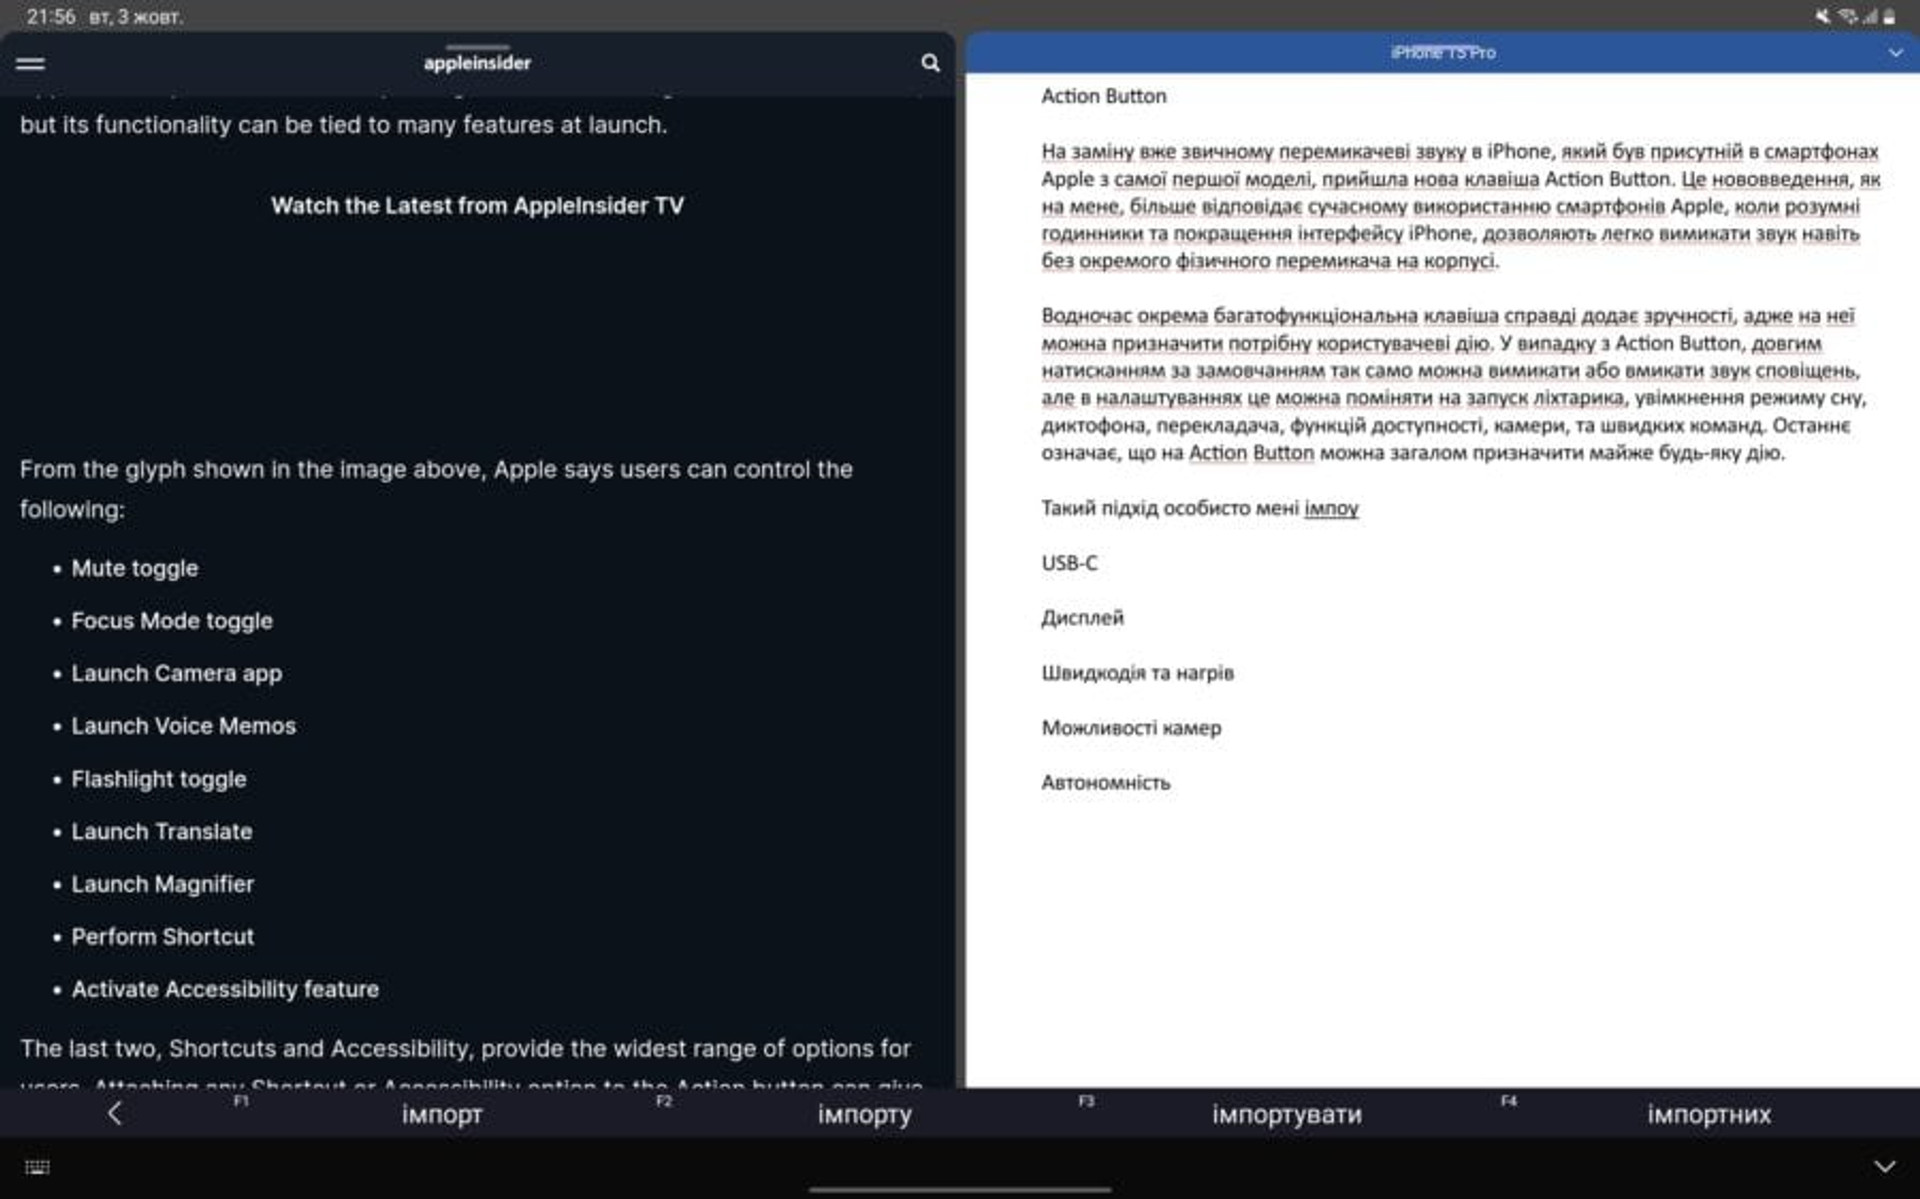Open the AppleInsider hamburger menu

click(x=31, y=63)
